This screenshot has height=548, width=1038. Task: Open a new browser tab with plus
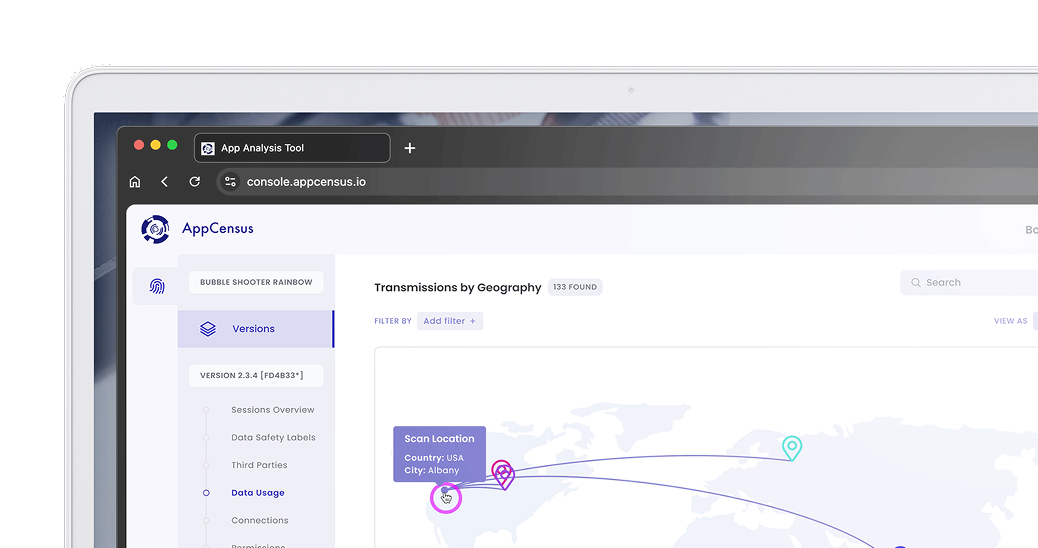click(x=410, y=148)
